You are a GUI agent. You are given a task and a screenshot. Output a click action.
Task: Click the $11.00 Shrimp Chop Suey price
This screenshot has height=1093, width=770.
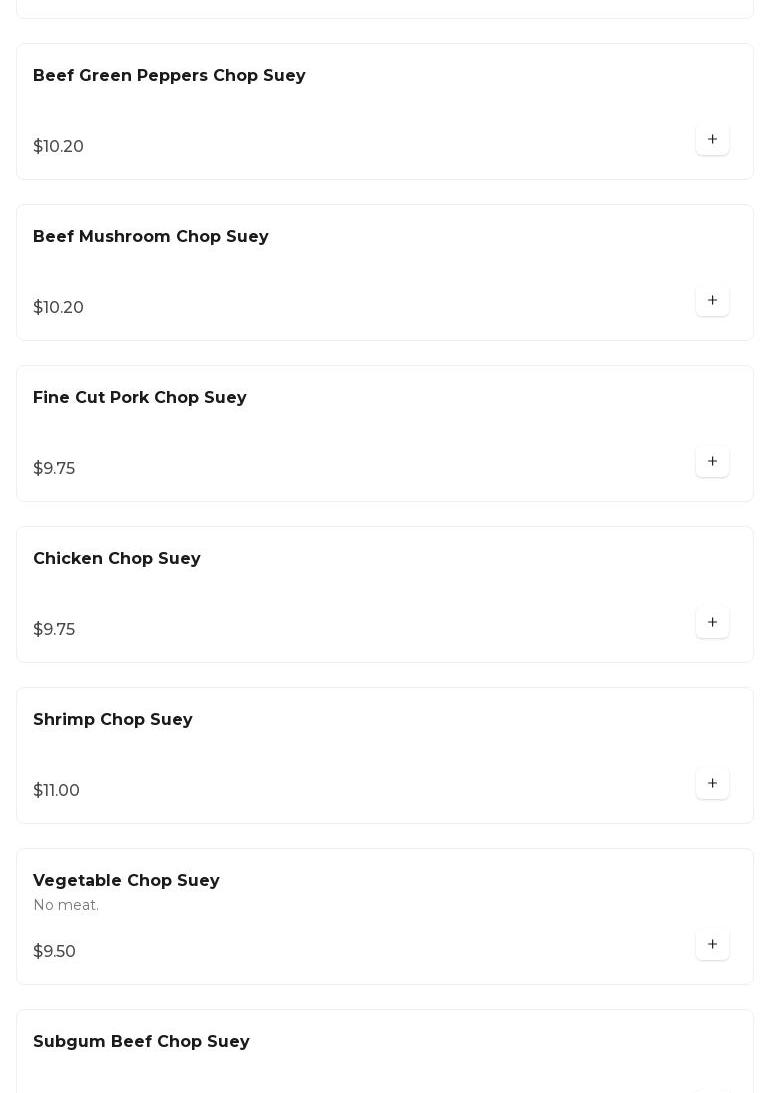(x=56, y=791)
